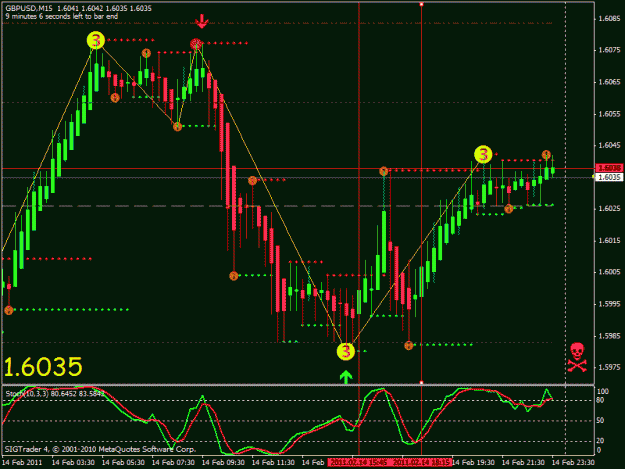The height and width of the screenshot is (469, 625).
Task: Click the '14 Feb 21:30' time axis label
Action: pos(523,462)
